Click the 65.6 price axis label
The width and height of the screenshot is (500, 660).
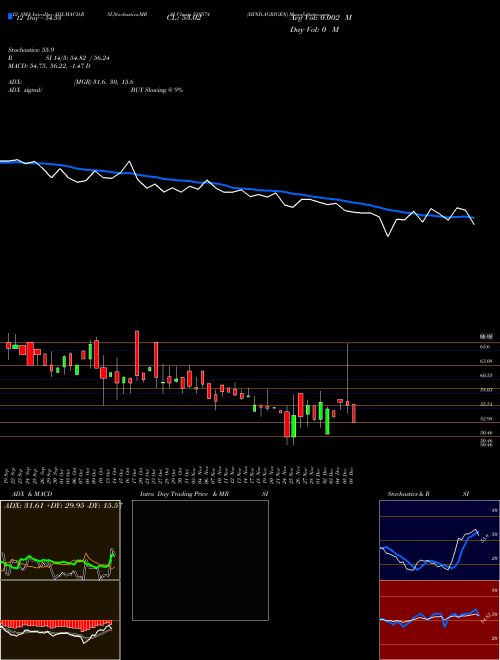[484, 347]
